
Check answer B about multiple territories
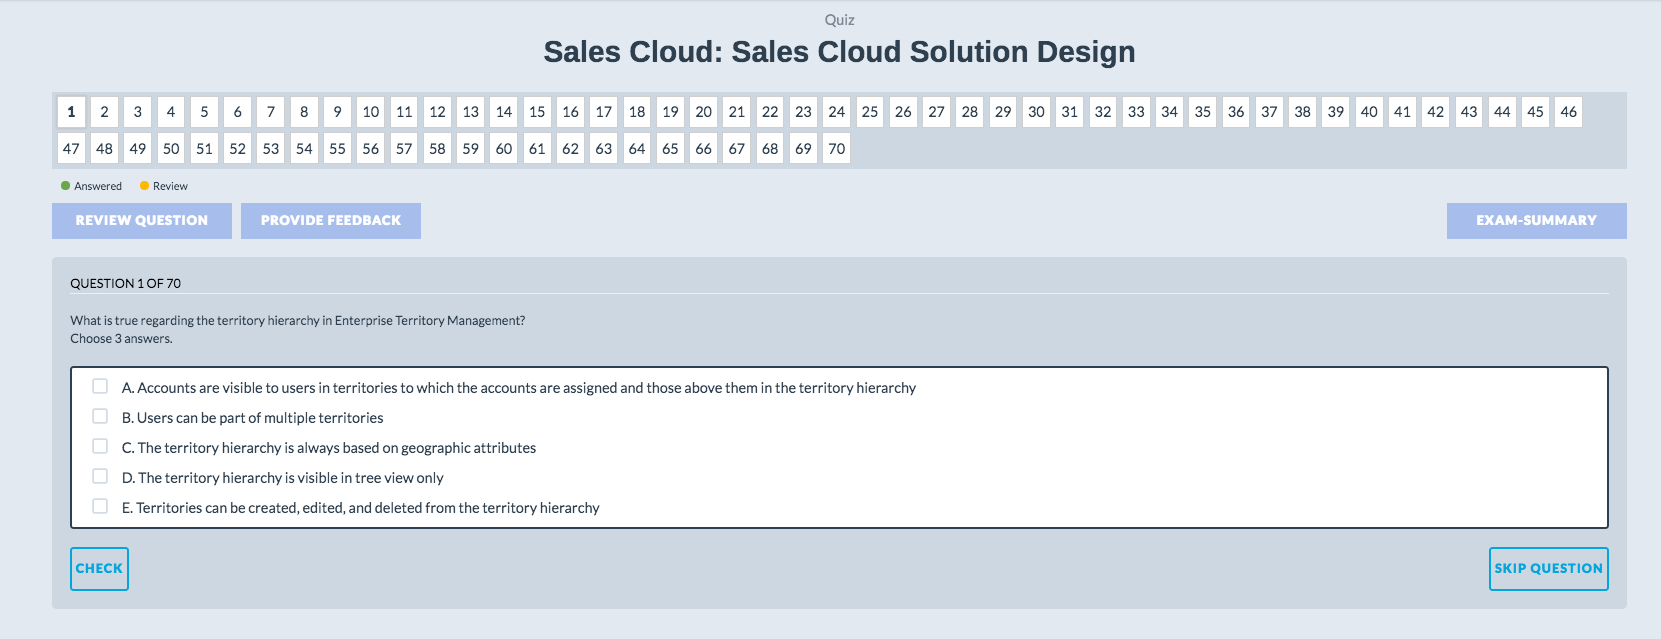(100, 416)
